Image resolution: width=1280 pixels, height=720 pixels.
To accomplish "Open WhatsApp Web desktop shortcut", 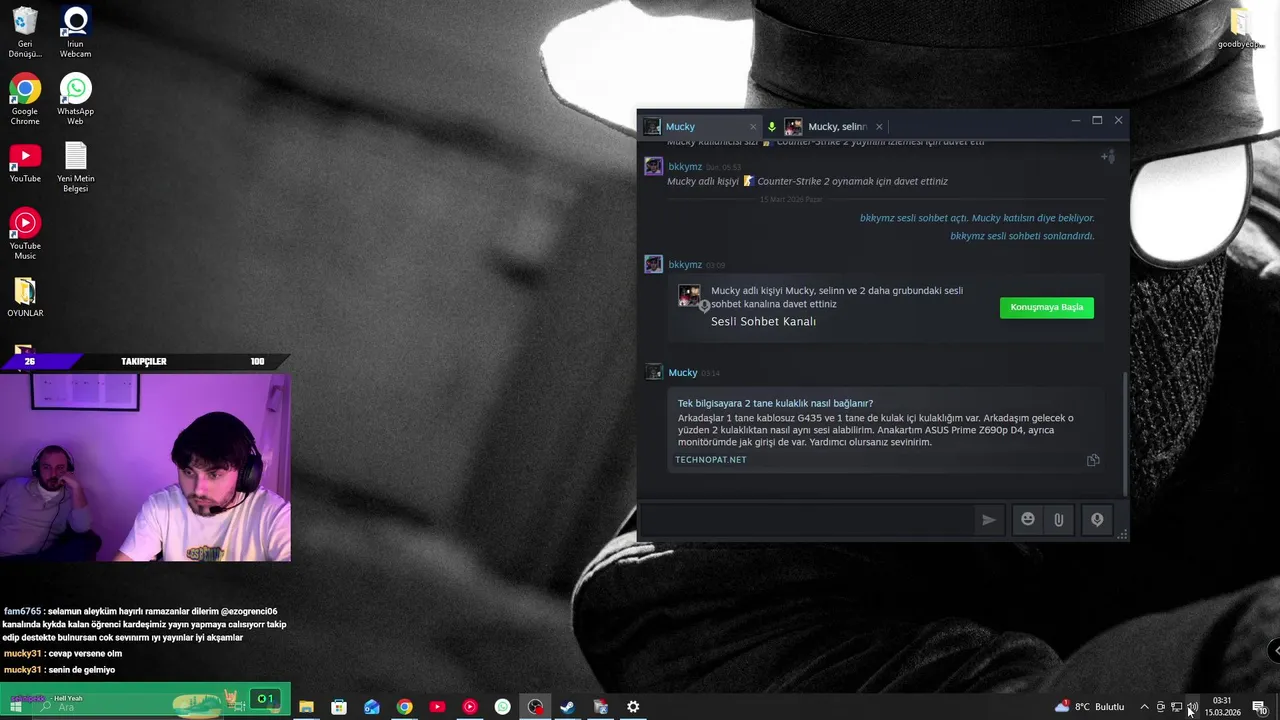I will 75,99.
